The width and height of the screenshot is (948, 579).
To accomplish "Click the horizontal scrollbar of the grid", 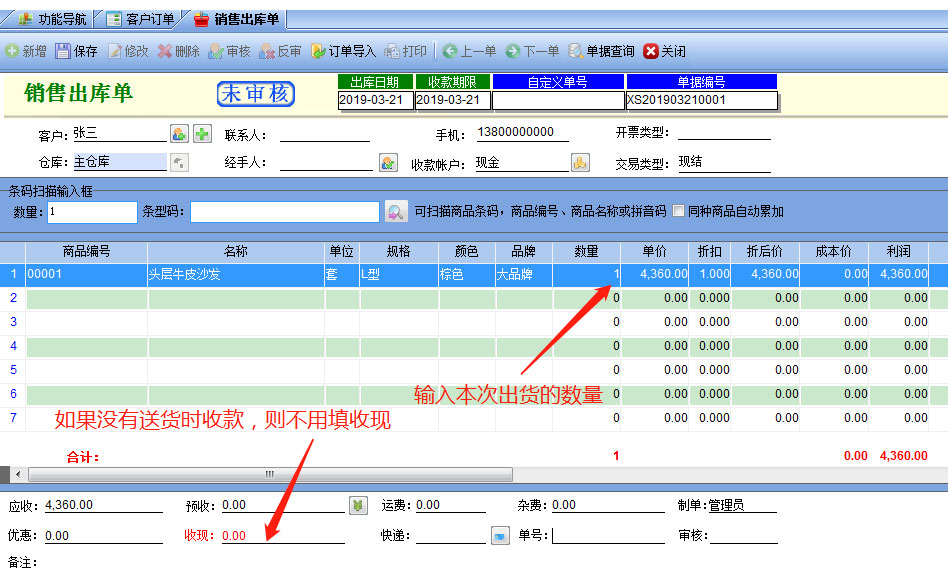I will pos(269,474).
